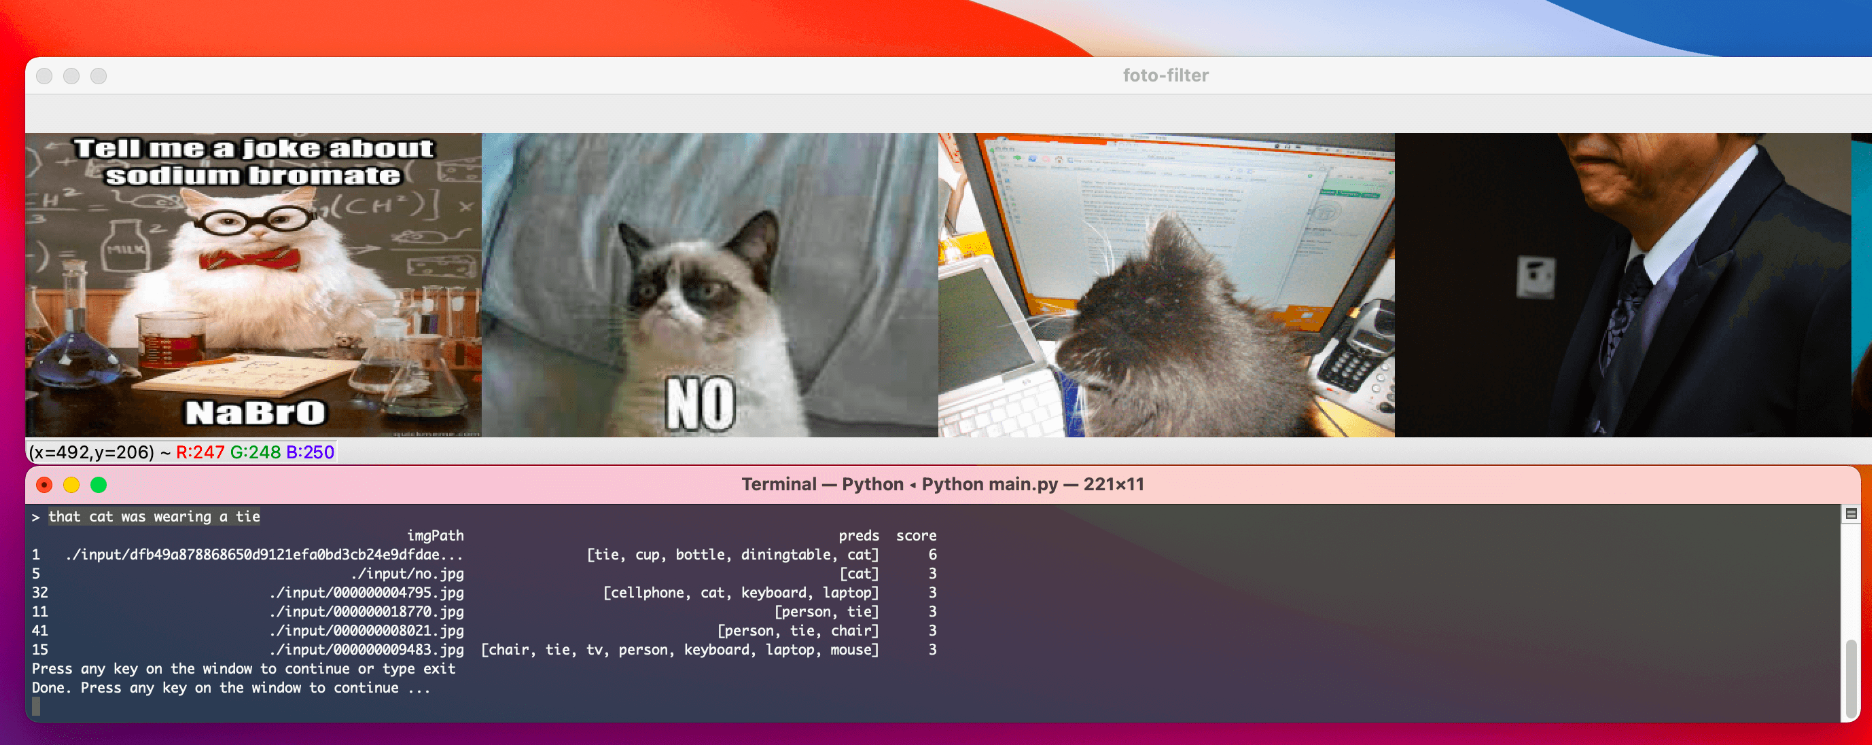Click the Terminal split pane icon
Viewport: 1872px width, 745px height.
(x=1851, y=514)
